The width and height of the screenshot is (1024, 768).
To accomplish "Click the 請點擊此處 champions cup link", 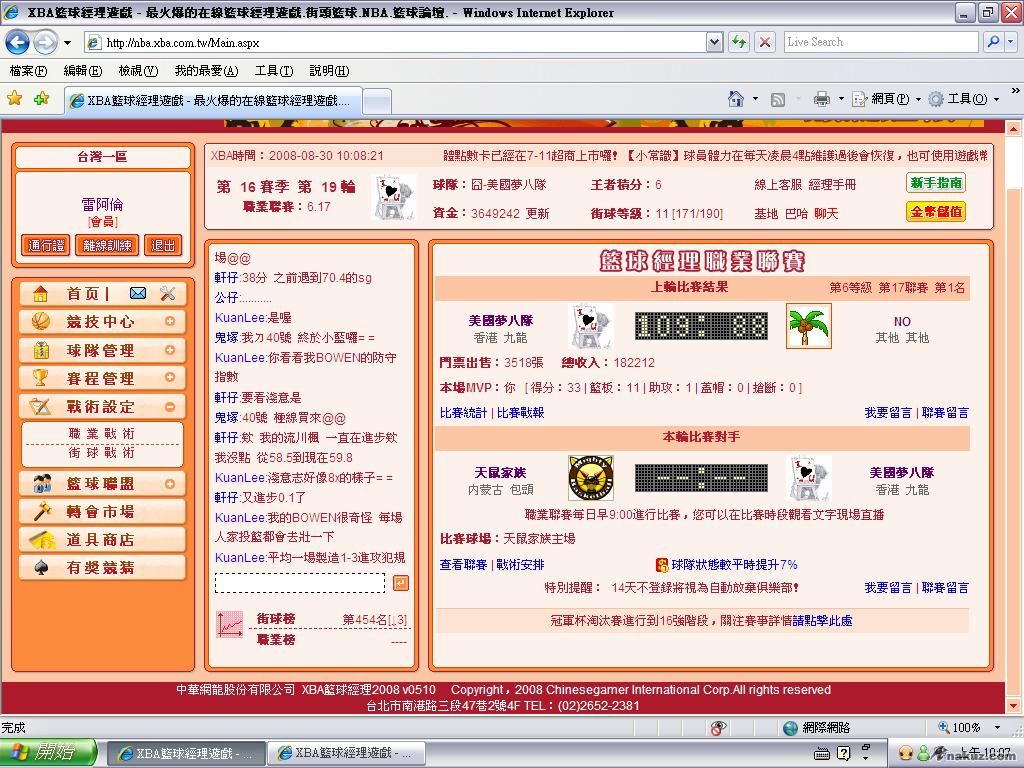I will point(823,620).
